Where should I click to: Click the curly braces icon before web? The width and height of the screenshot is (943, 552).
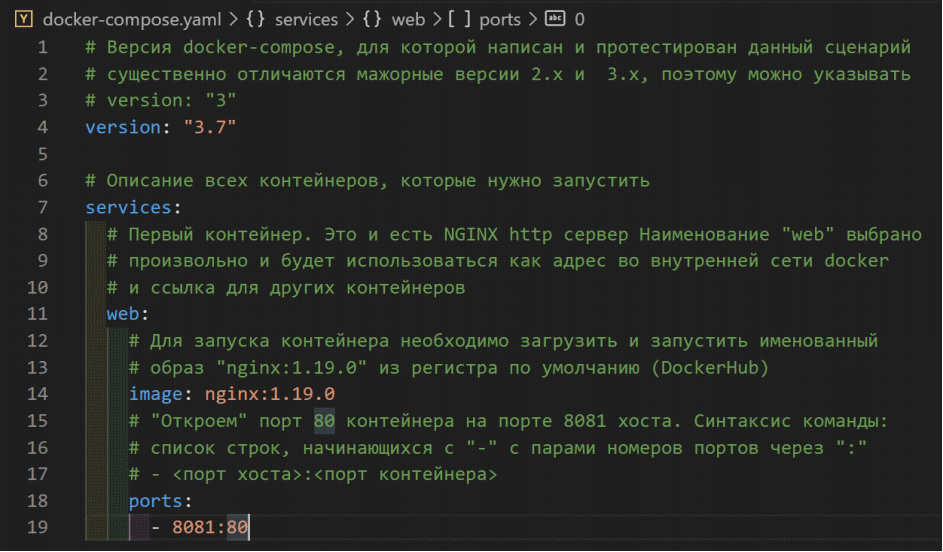tap(372, 19)
